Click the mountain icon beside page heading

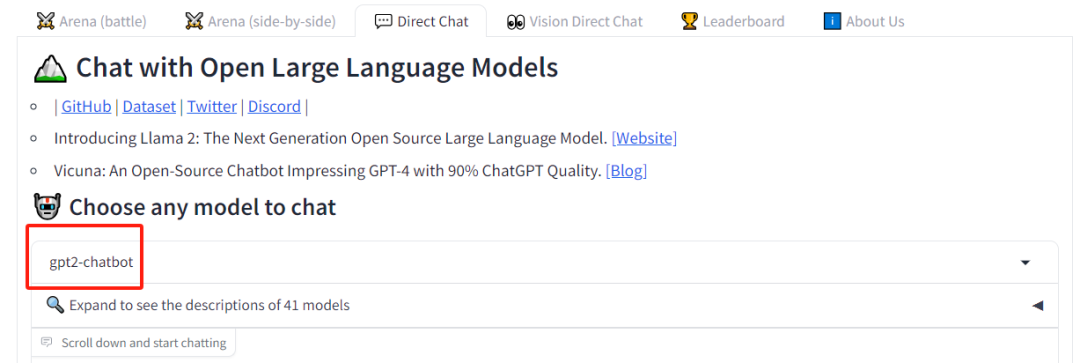pyautogui.click(x=50, y=68)
